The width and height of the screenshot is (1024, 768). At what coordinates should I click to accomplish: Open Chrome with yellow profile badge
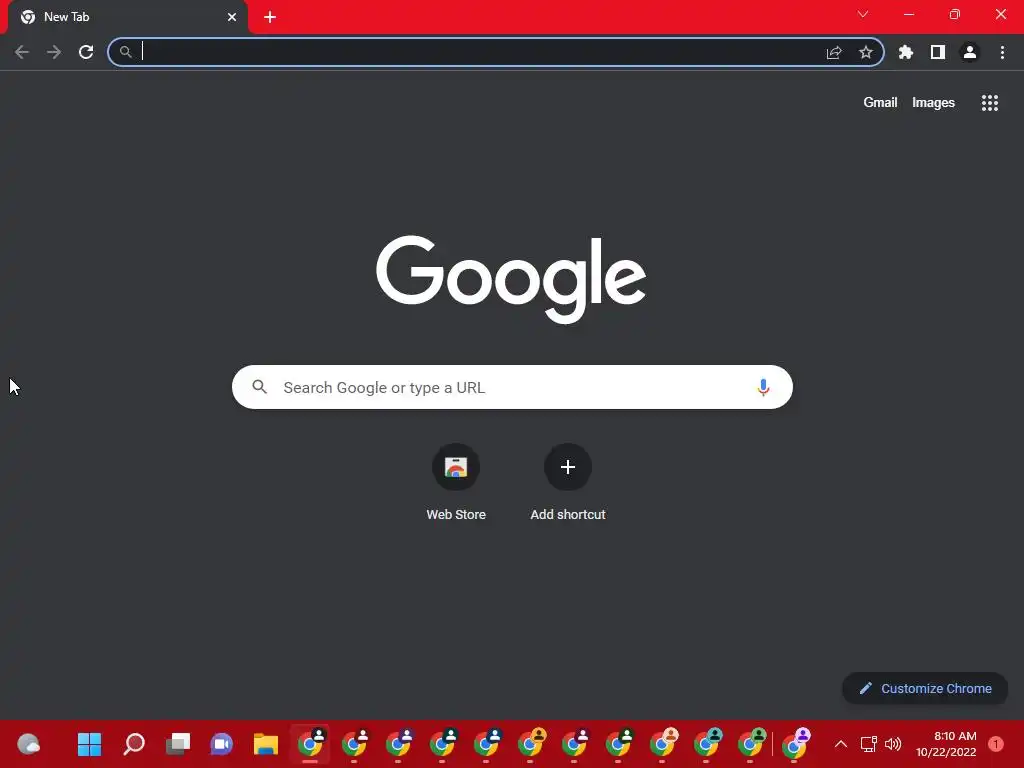coord(531,744)
